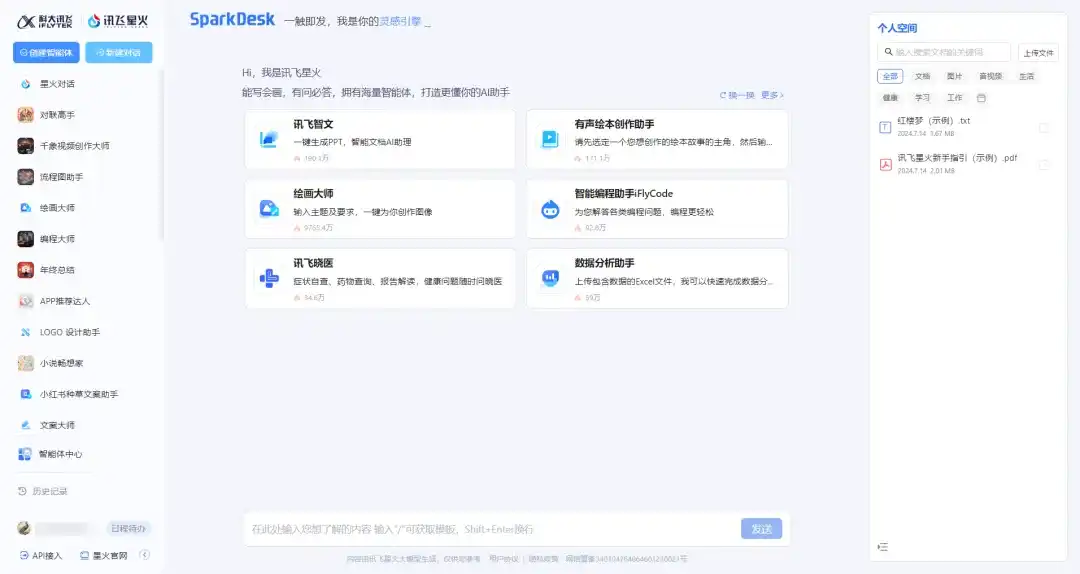Click the chat message input field
This screenshot has width=1080, height=574.
tap(492, 529)
